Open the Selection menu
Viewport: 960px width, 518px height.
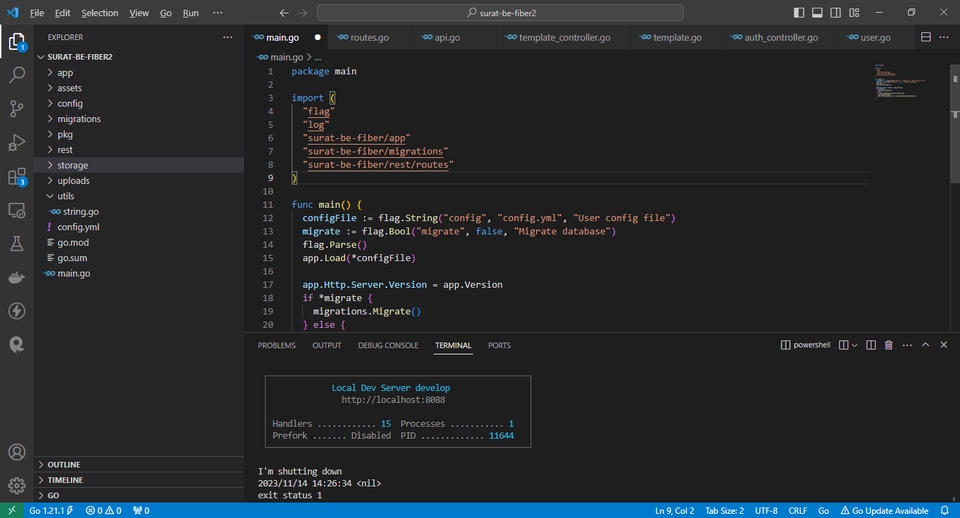(100, 13)
